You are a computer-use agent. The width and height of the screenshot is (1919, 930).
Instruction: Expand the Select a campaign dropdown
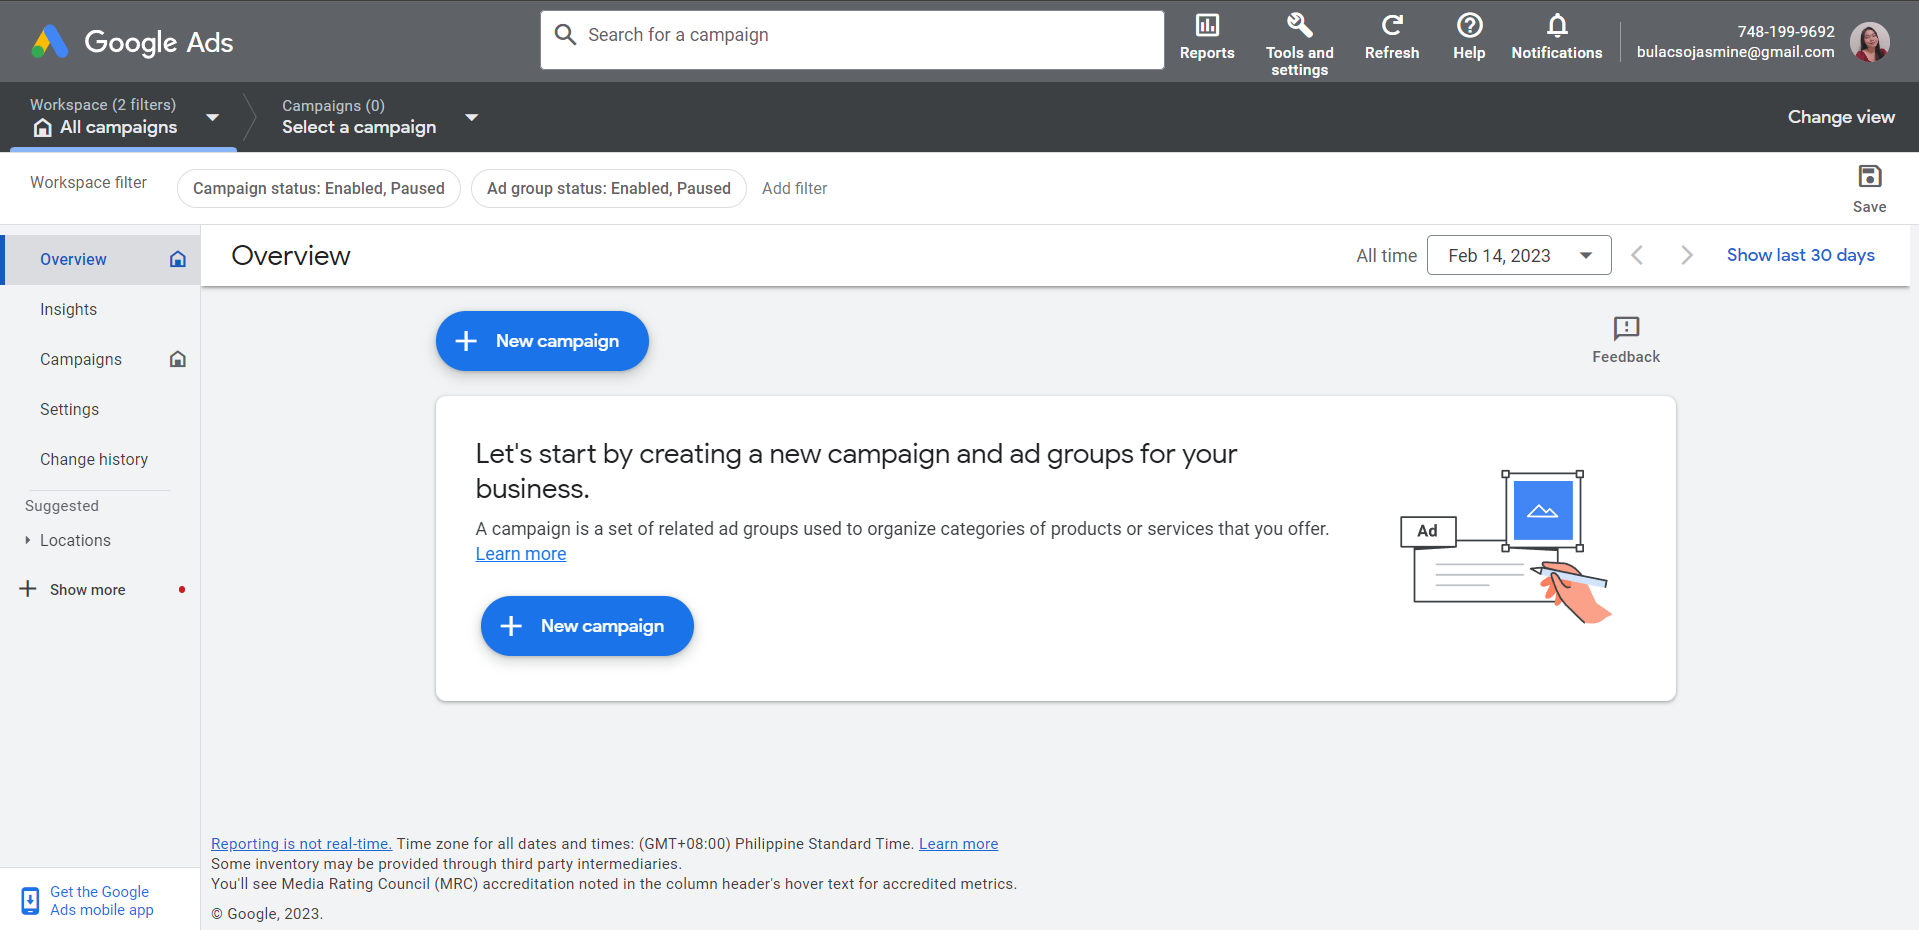click(472, 117)
